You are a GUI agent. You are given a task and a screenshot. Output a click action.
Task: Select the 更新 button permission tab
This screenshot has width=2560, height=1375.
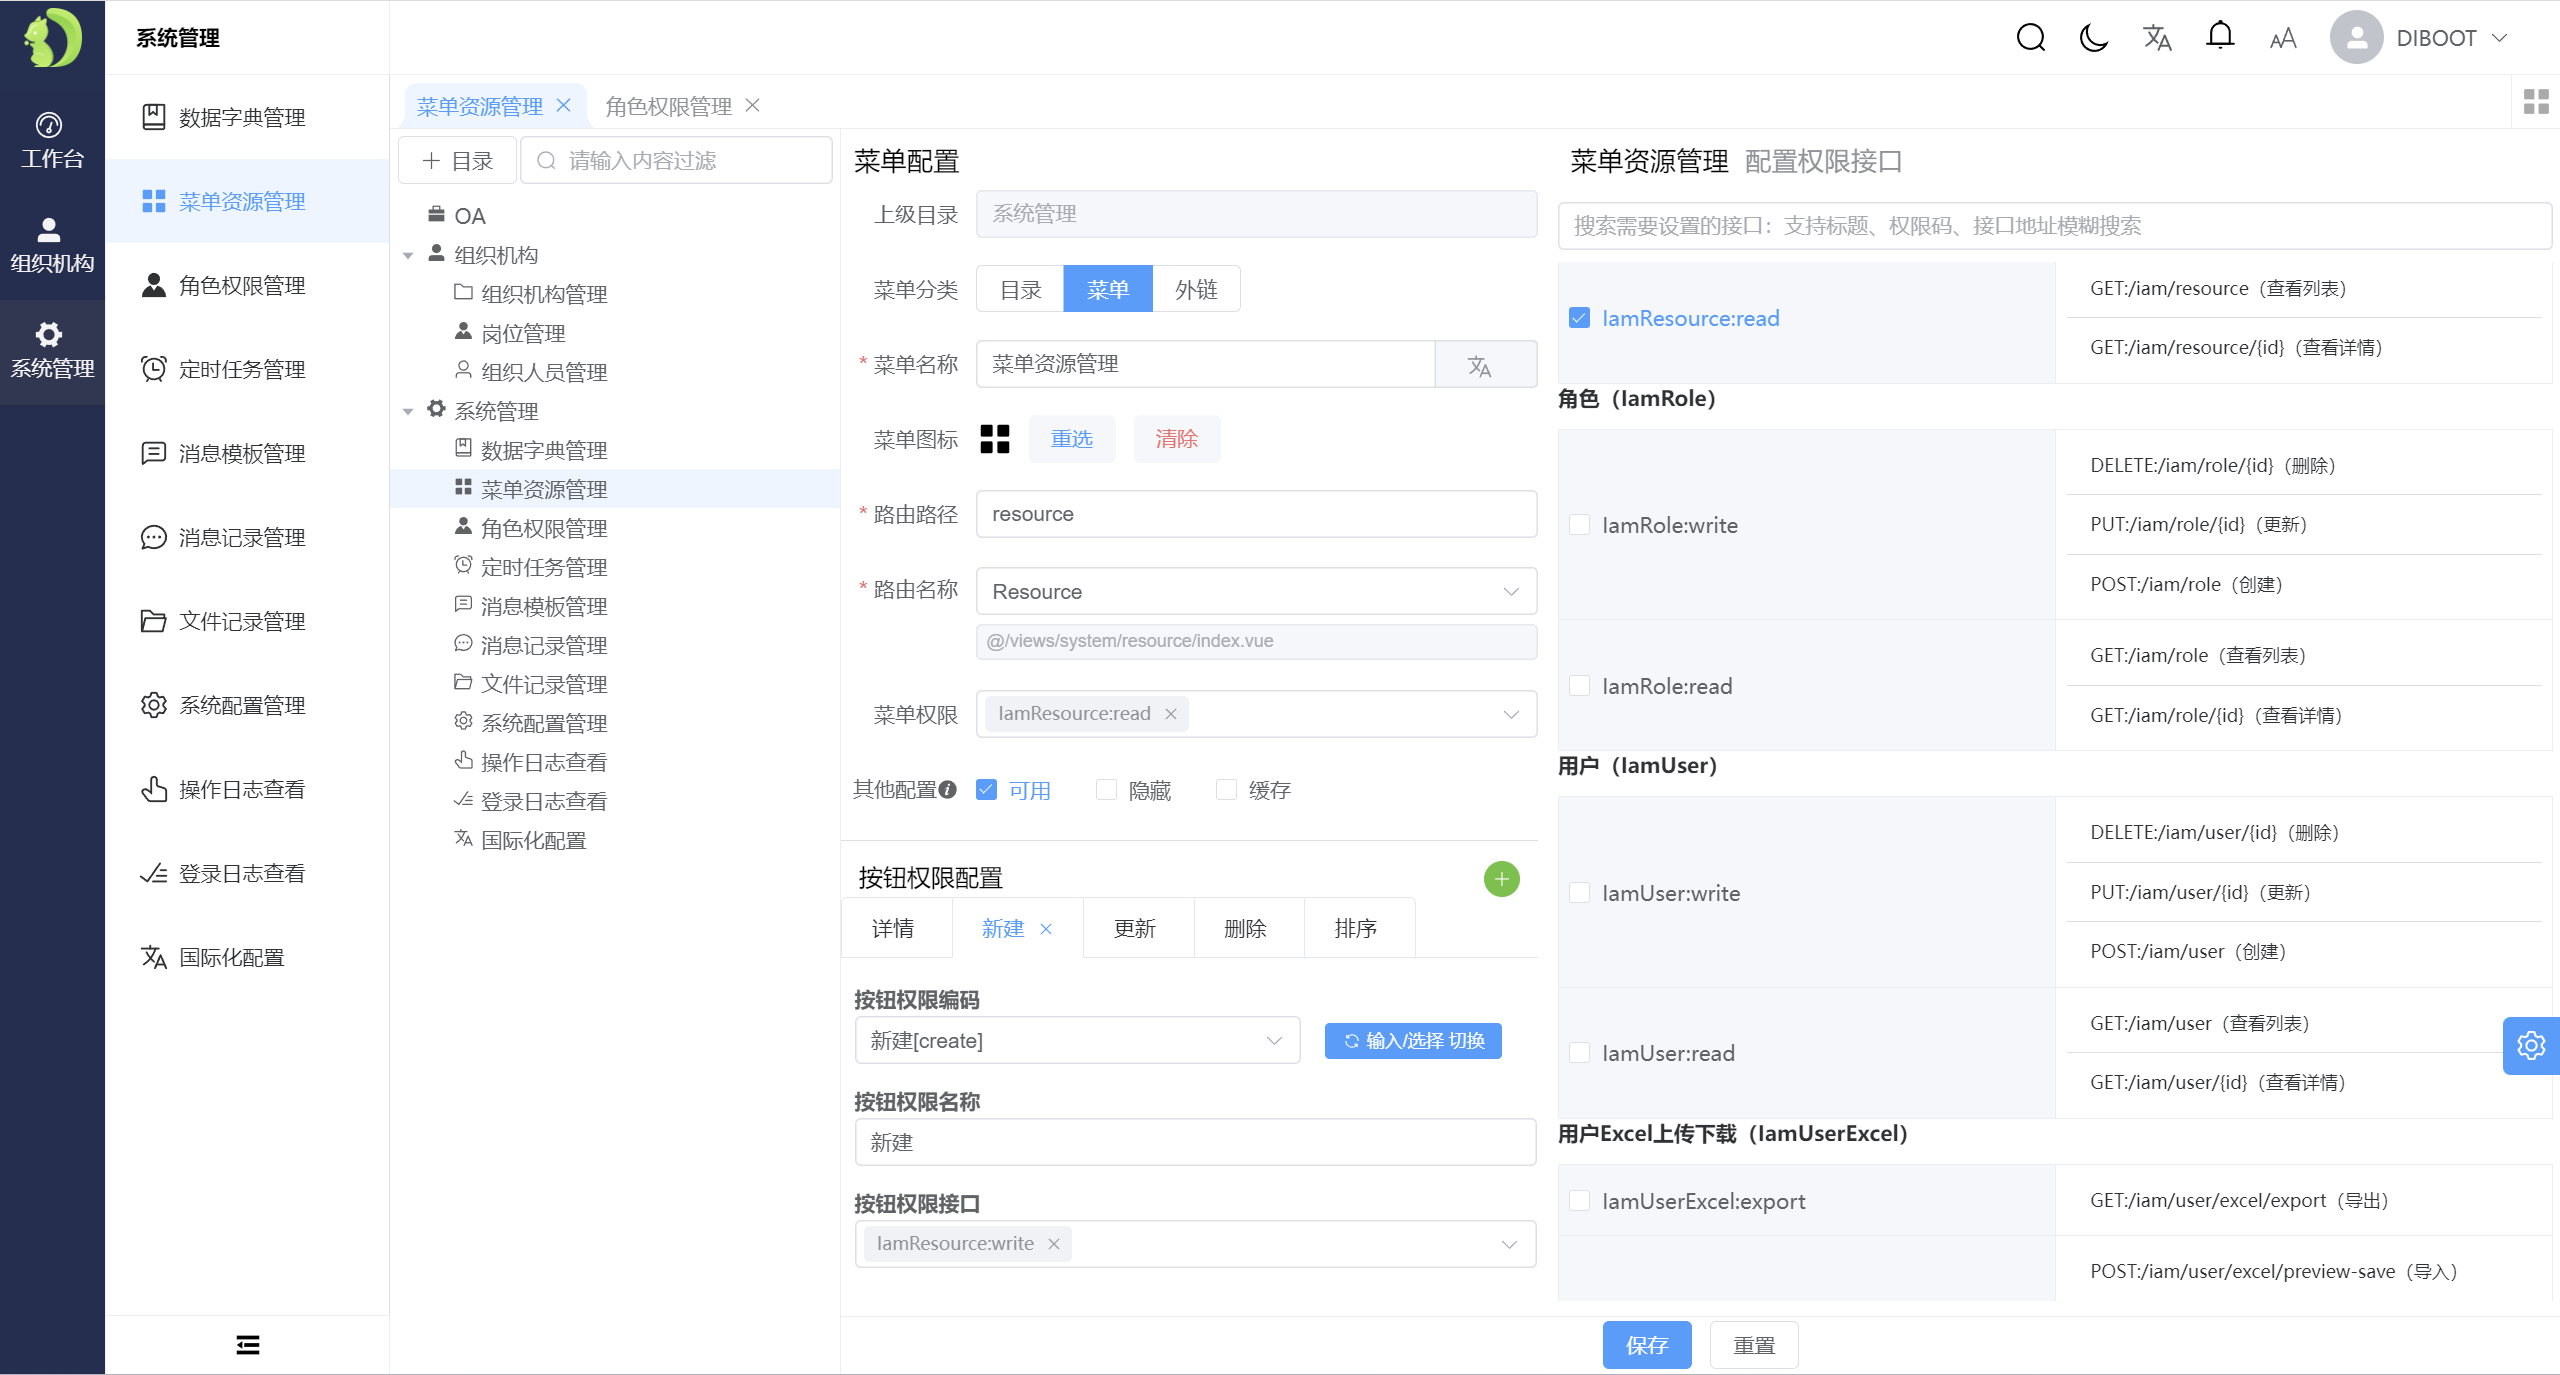click(1136, 929)
